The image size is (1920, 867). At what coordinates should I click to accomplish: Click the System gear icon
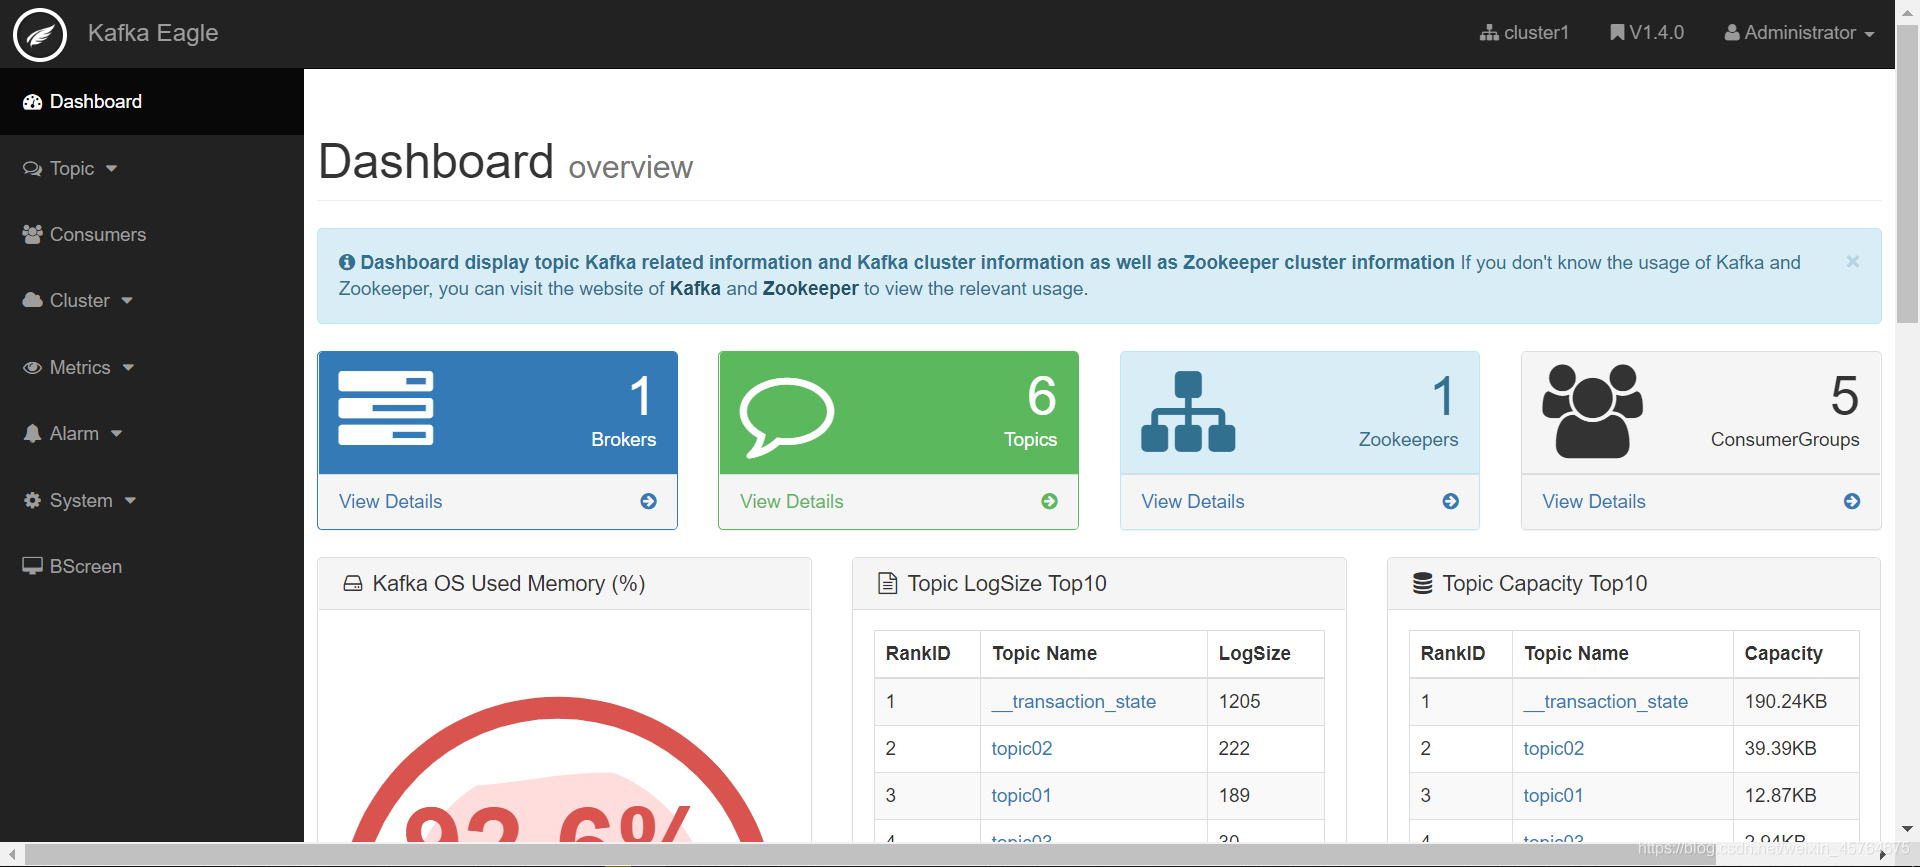tap(32, 501)
